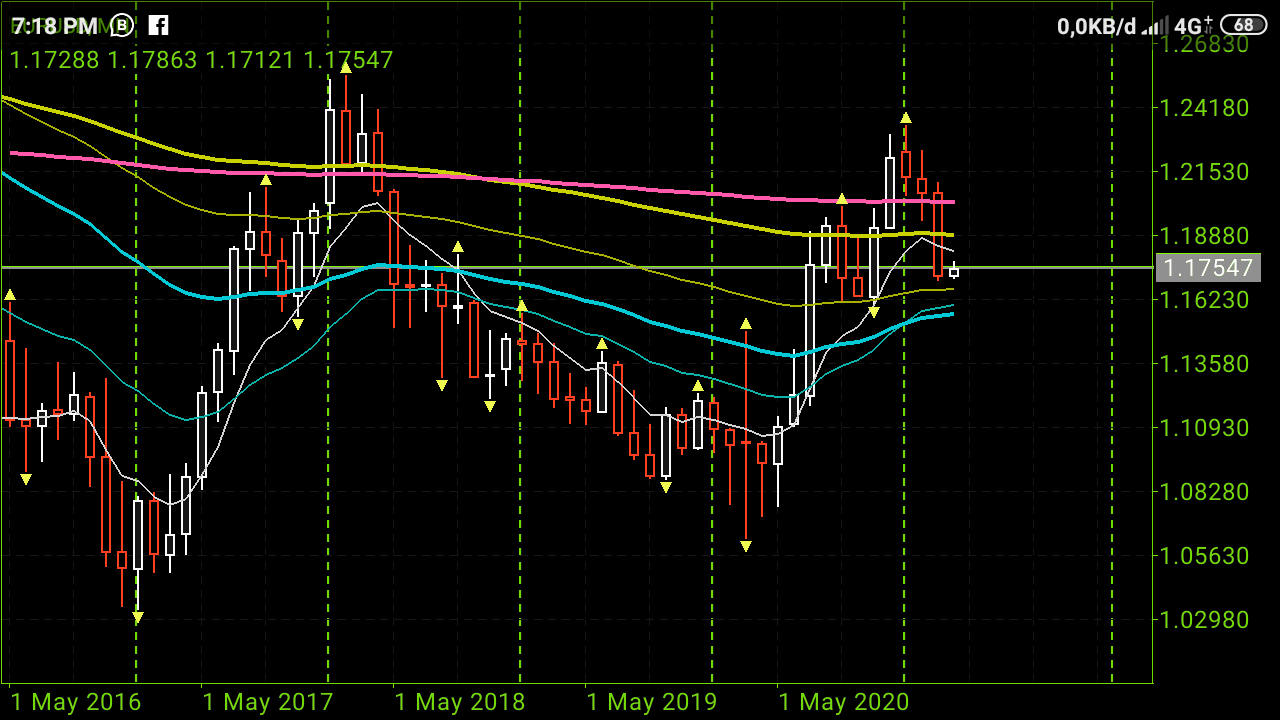Select the open price value 1.17288
The image size is (1280, 720).
[54, 60]
